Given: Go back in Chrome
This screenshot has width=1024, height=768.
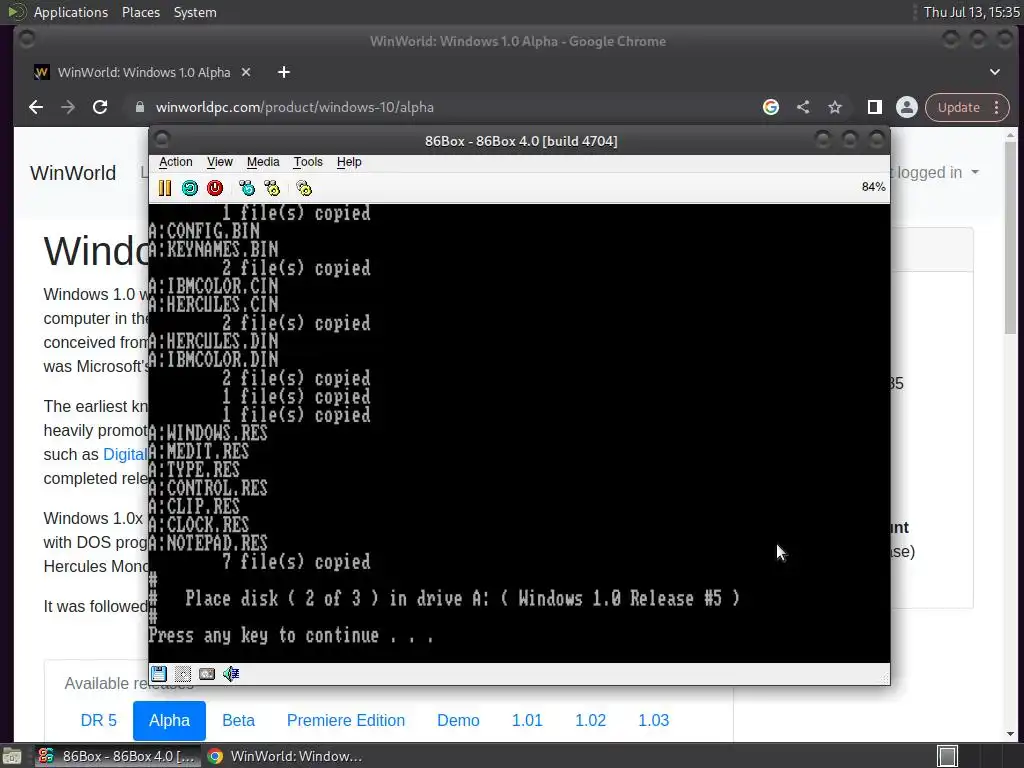Looking at the screenshot, I should [36, 107].
